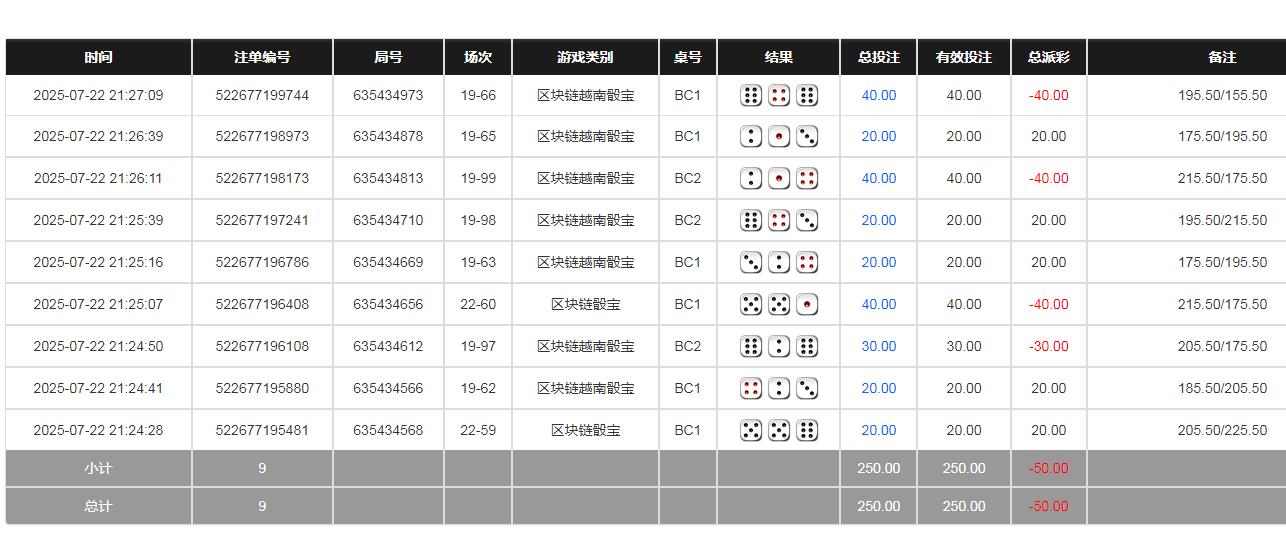This screenshot has height=542, width=1286.
Task: Click the 总计 total row label
Action: point(98,507)
